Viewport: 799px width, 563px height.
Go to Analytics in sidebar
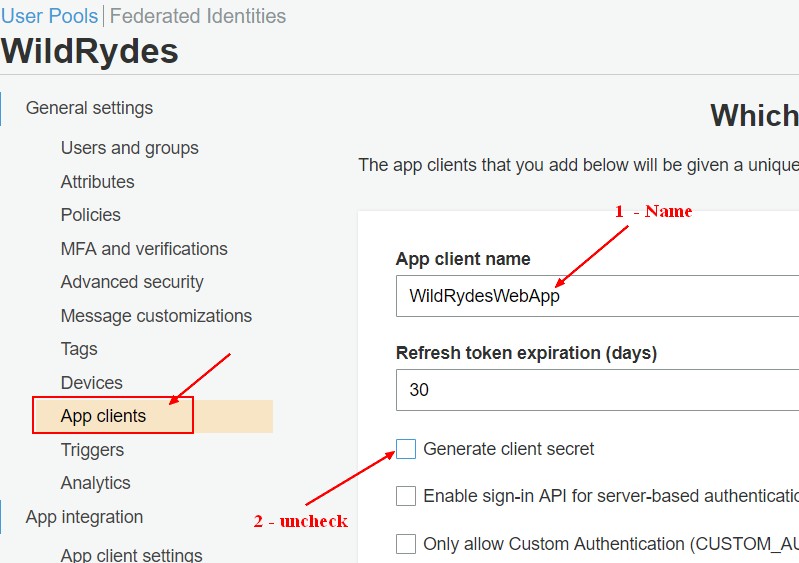click(x=95, y=483)
